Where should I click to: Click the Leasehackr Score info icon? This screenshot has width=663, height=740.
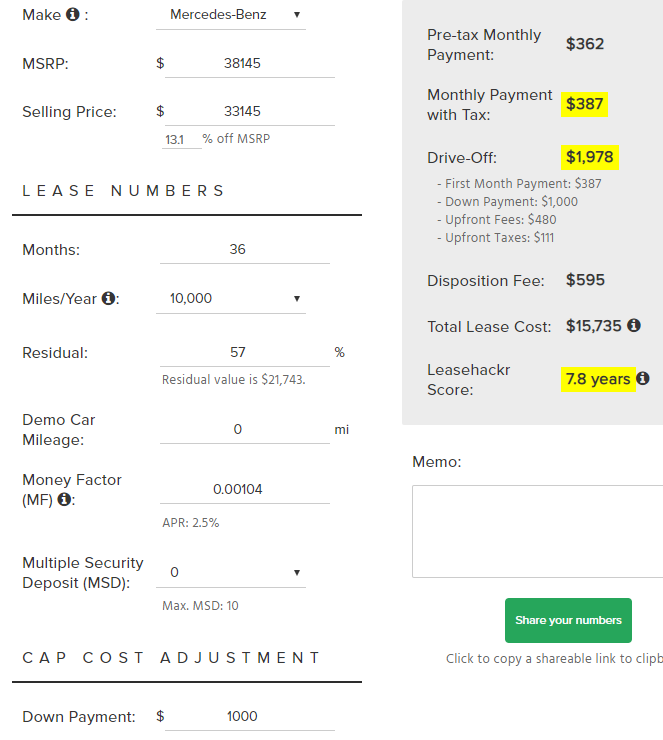(643, 378)
